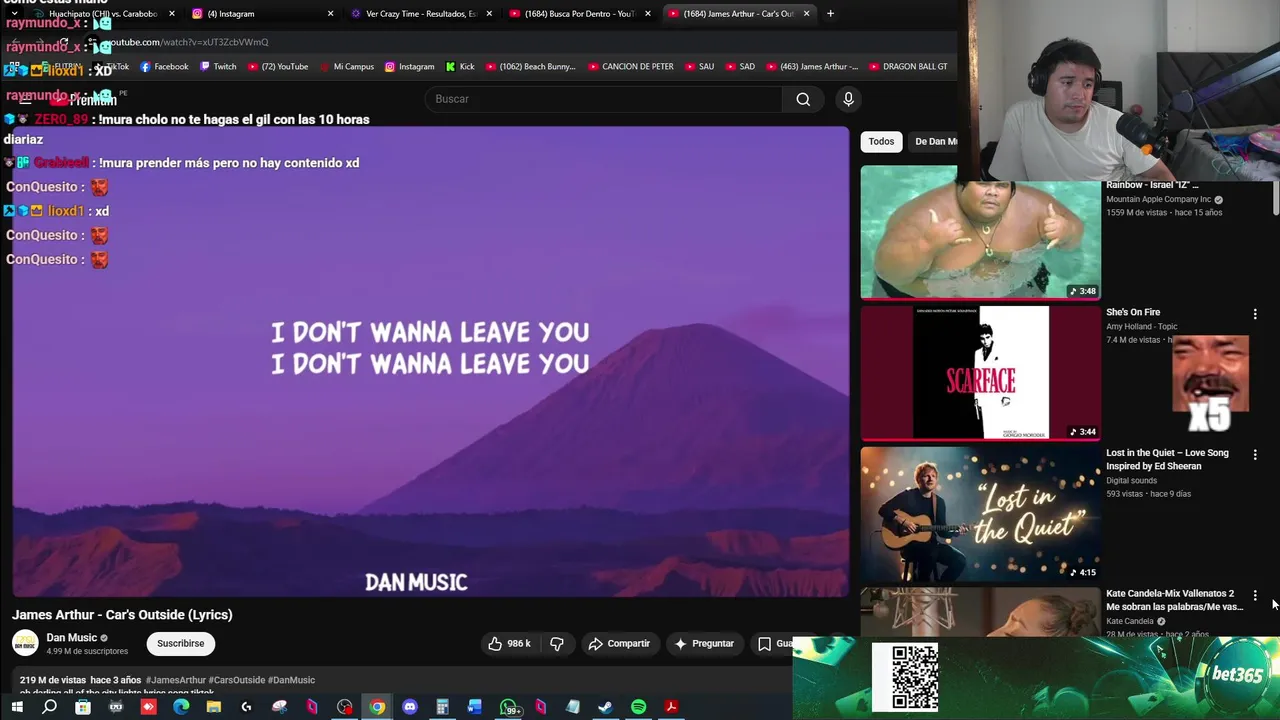
Task: Open Steam from the taskbar
Action: [605, 708]
